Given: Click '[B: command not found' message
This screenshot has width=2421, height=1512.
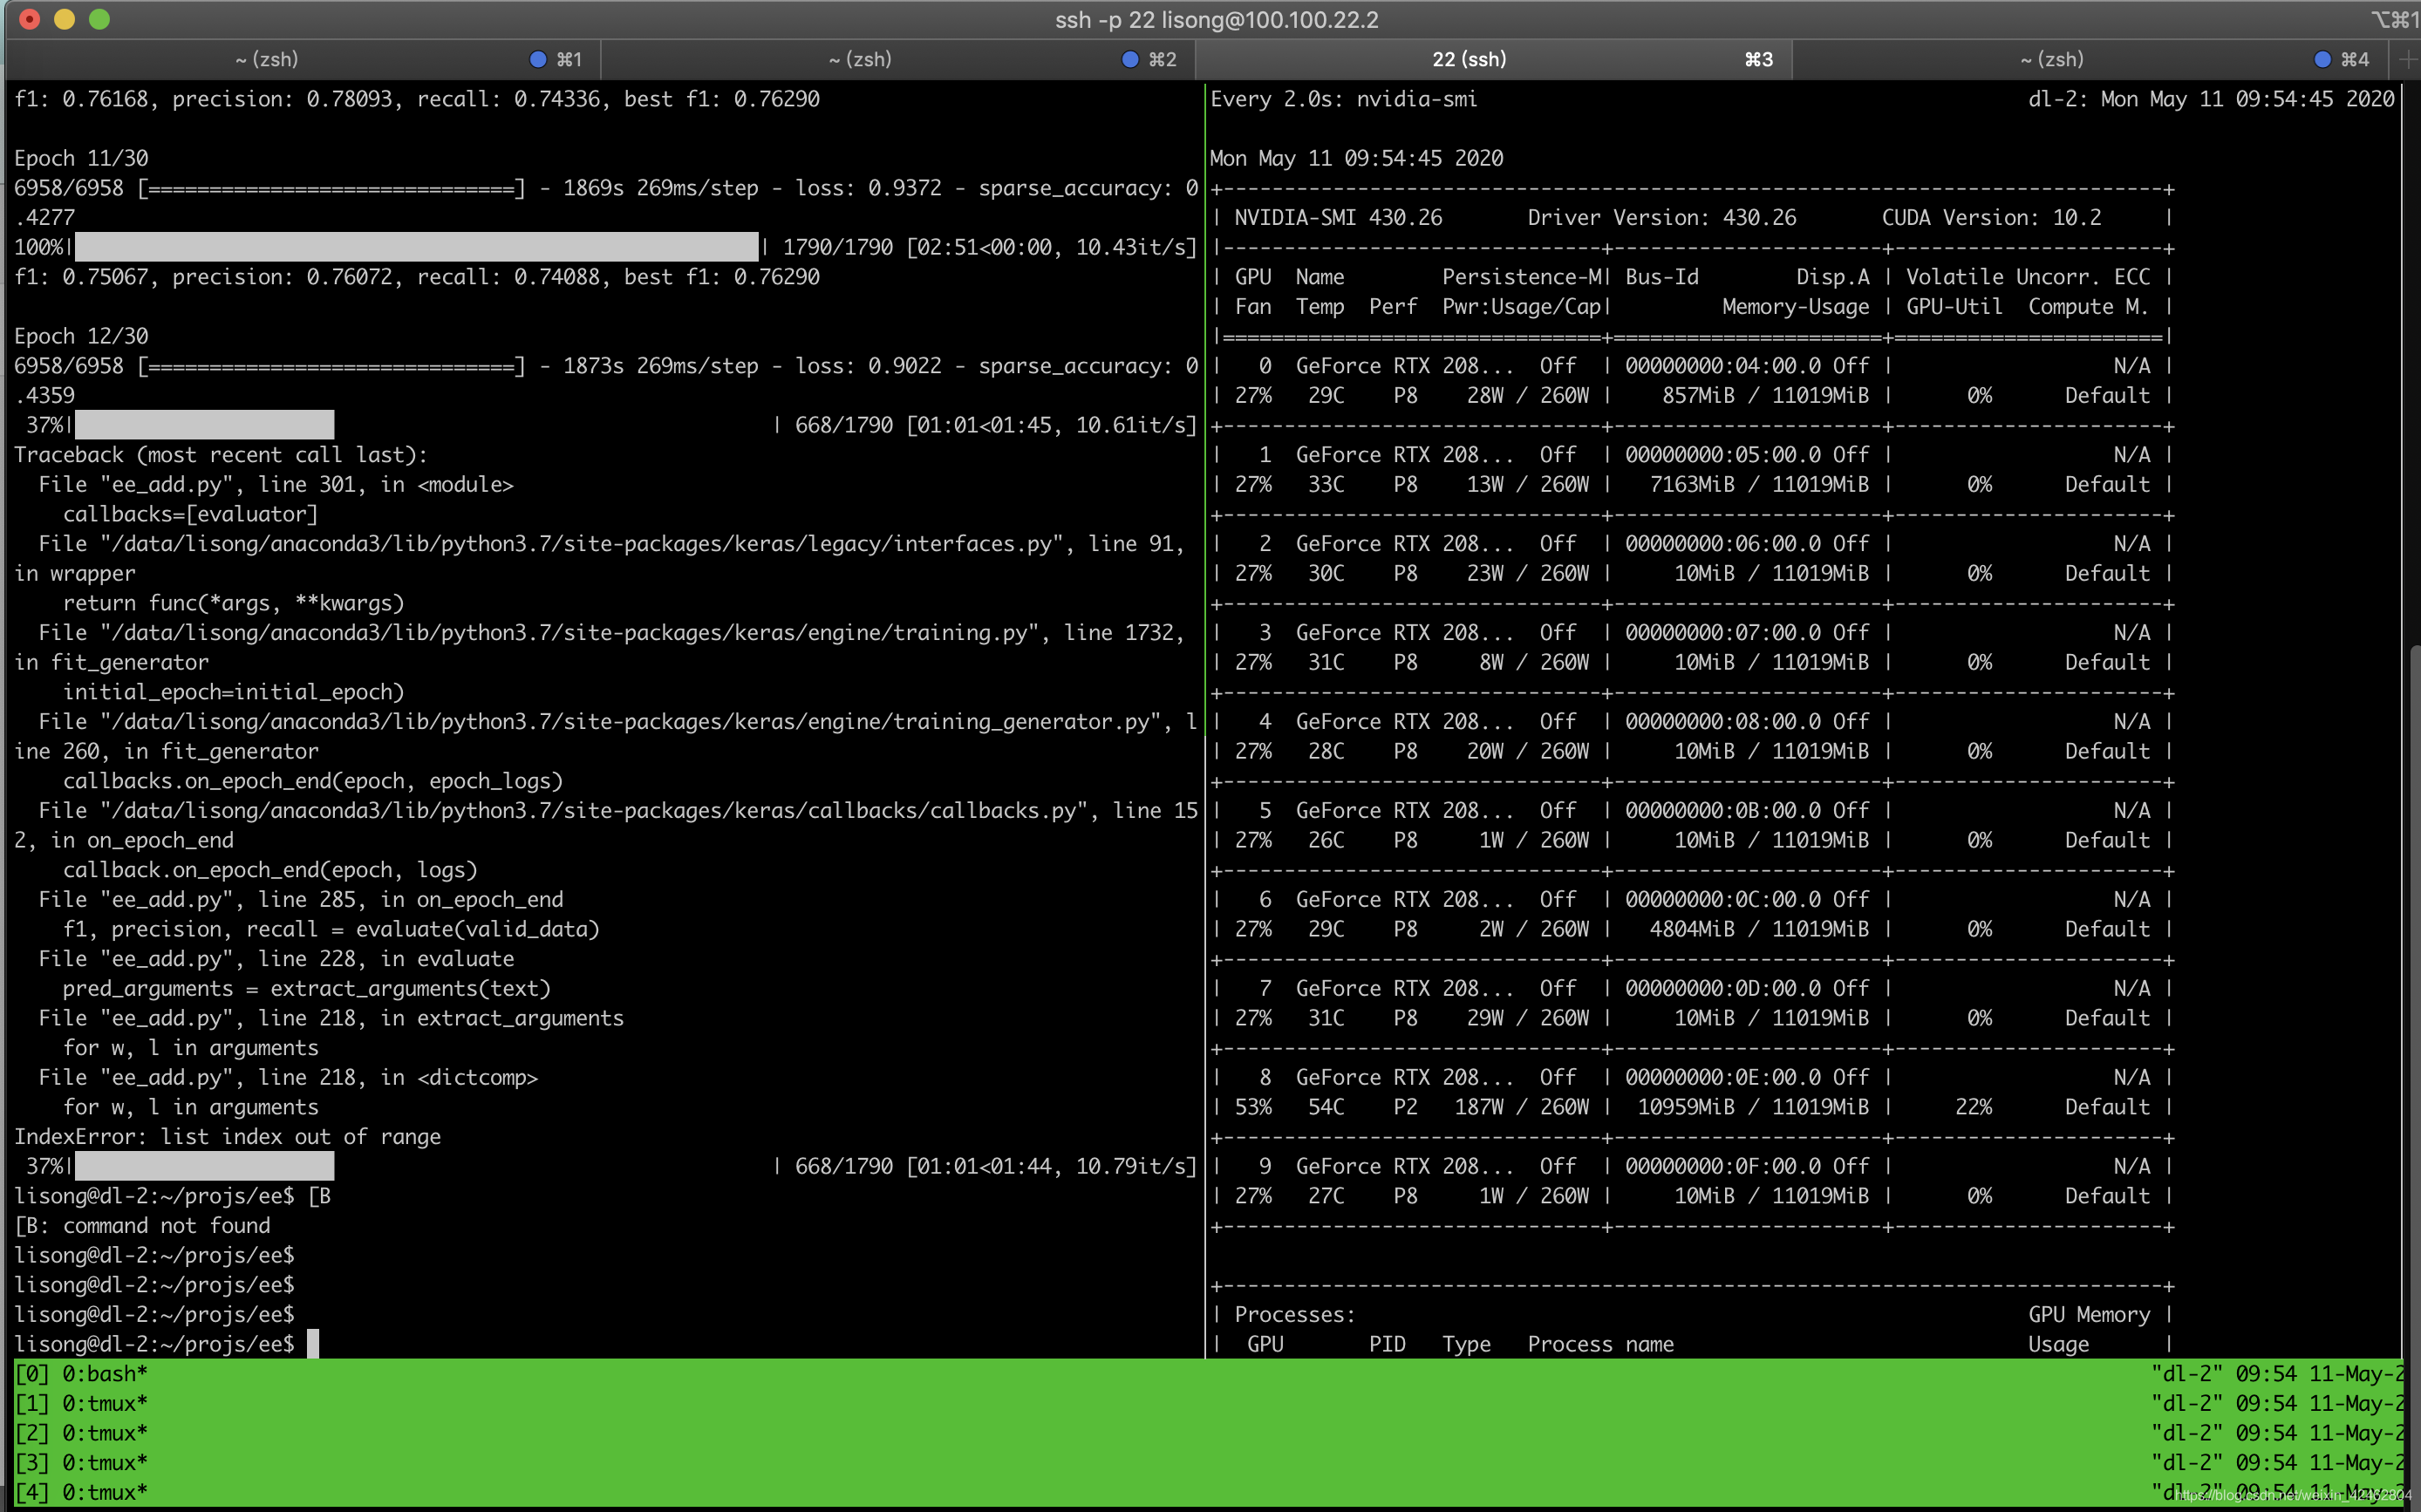Looking at the screenshot, I should tap(142, 1226).
